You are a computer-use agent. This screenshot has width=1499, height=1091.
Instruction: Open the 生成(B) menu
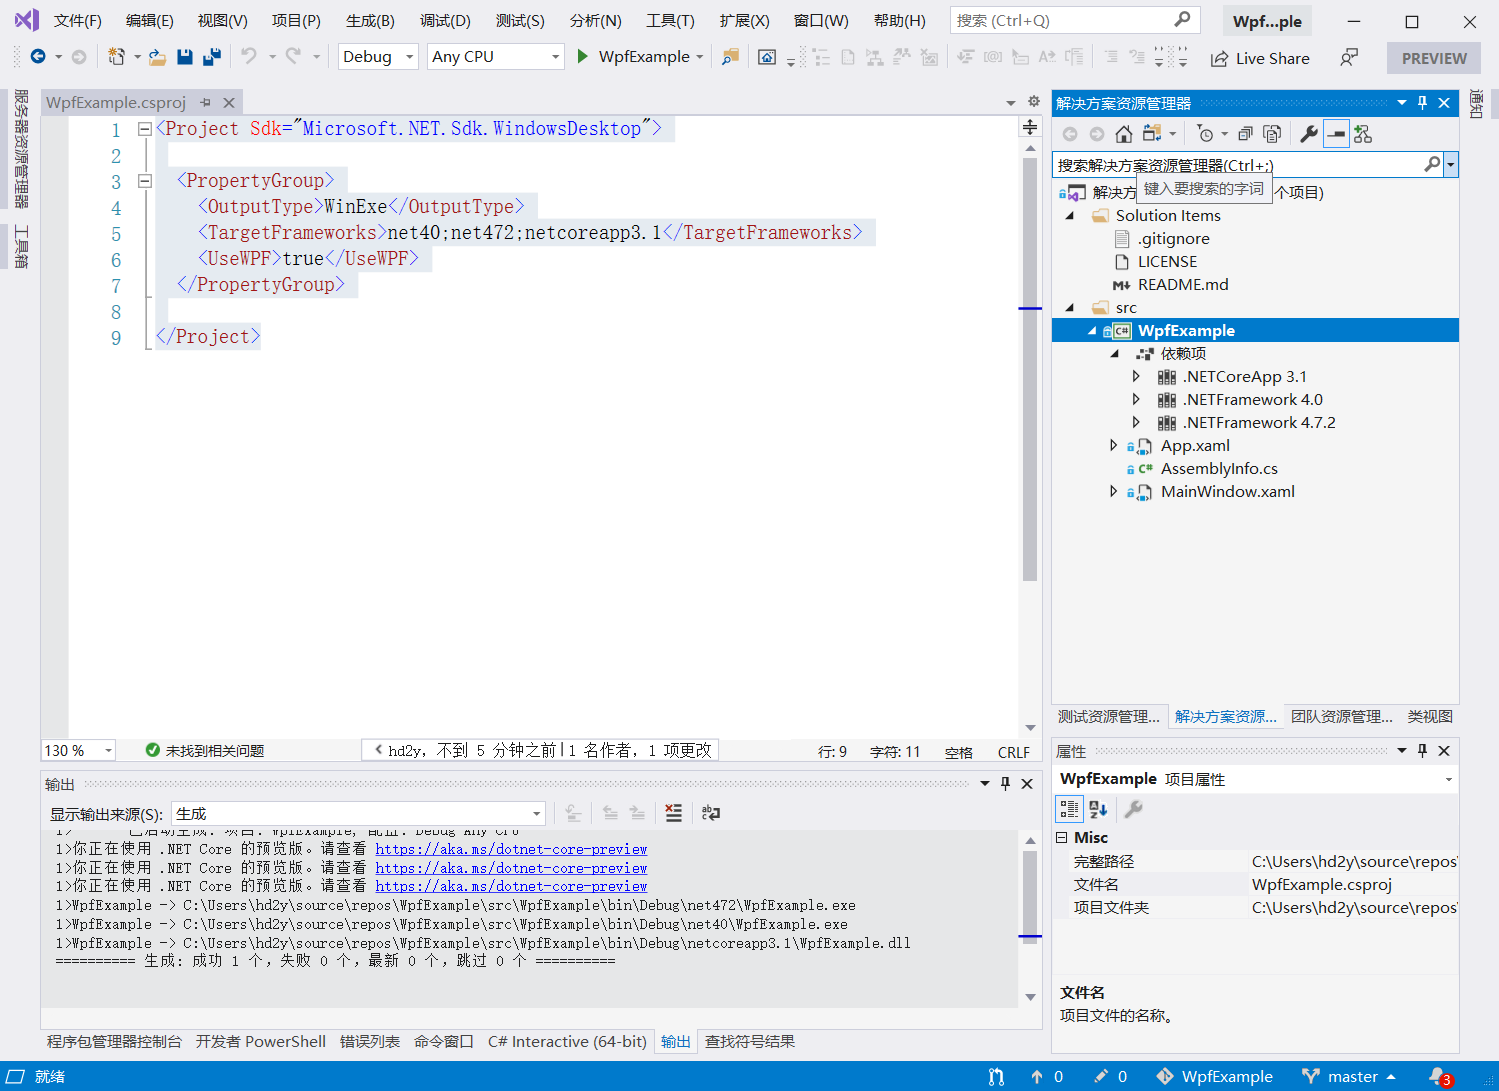point(370,20)
